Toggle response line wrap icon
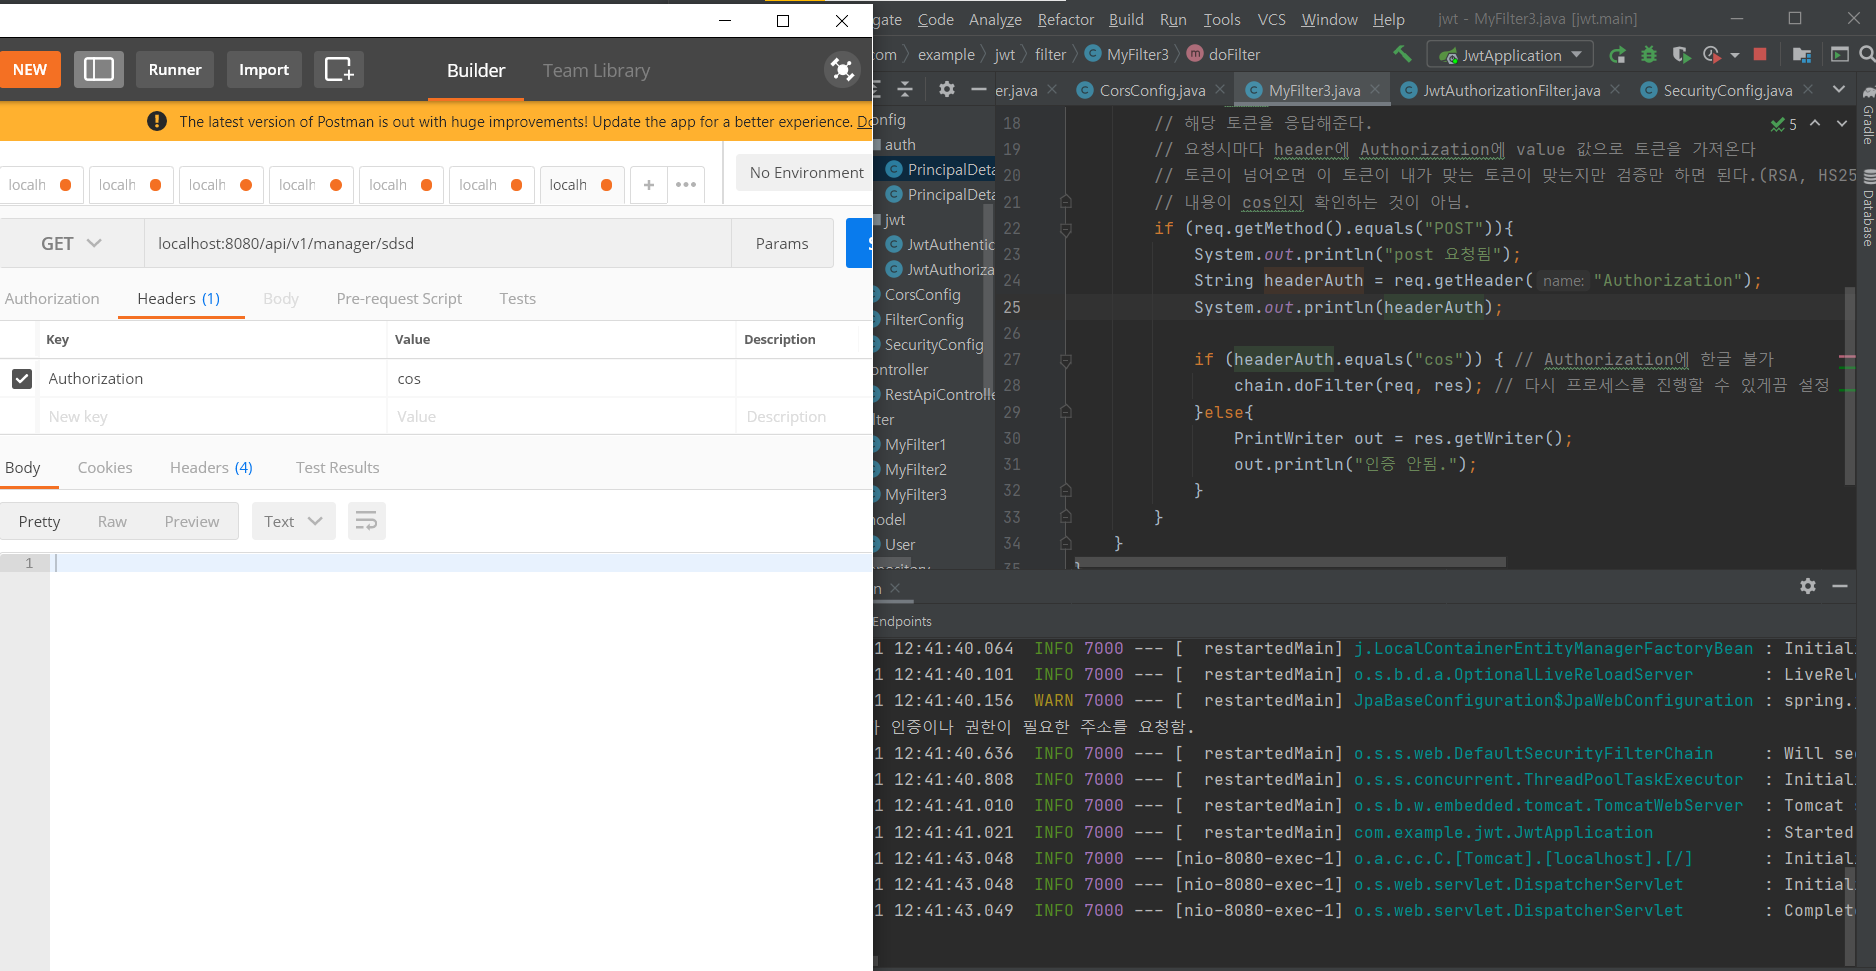The image size is (1876, 971). coord(367,521)
